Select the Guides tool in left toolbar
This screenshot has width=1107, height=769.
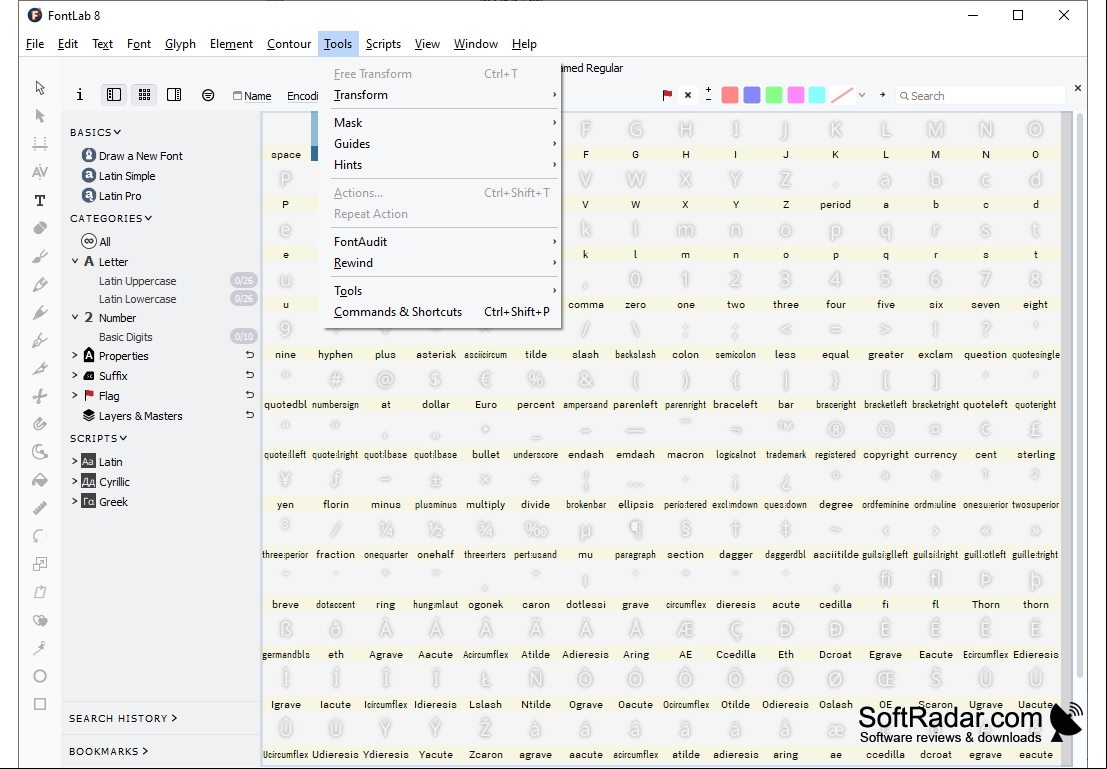tap(40, 144)
